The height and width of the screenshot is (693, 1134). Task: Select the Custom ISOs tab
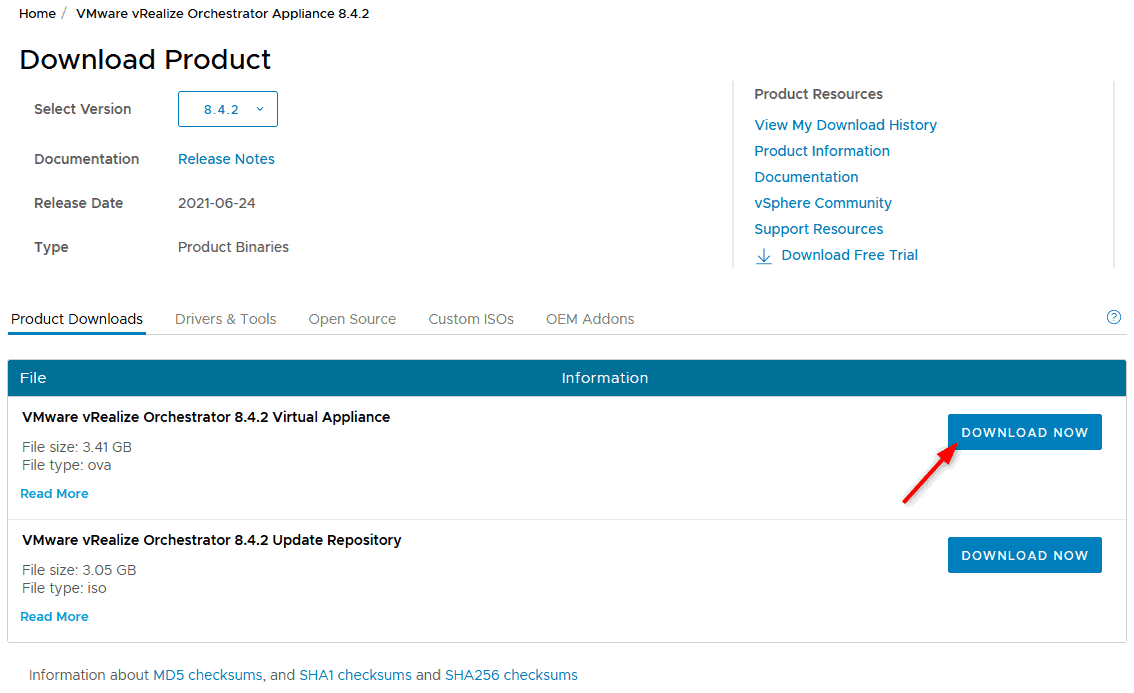471,319
